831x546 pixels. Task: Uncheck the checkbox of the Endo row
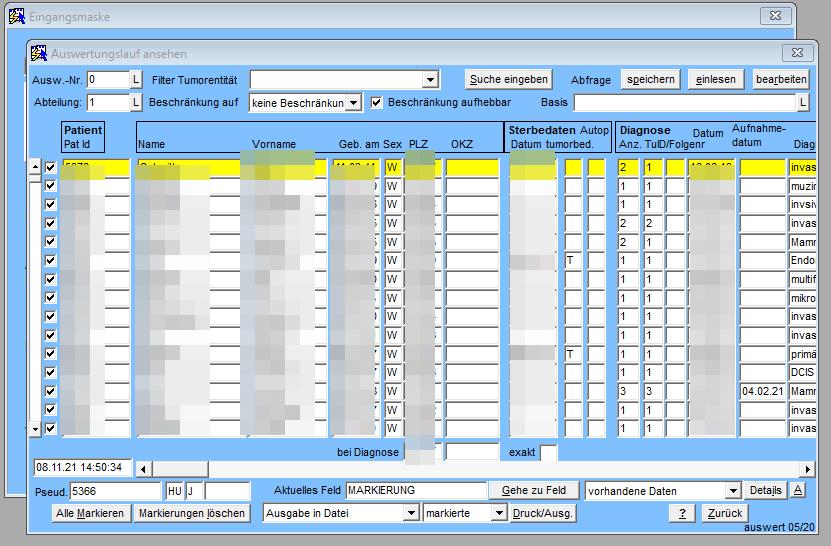tap(50, 260)
